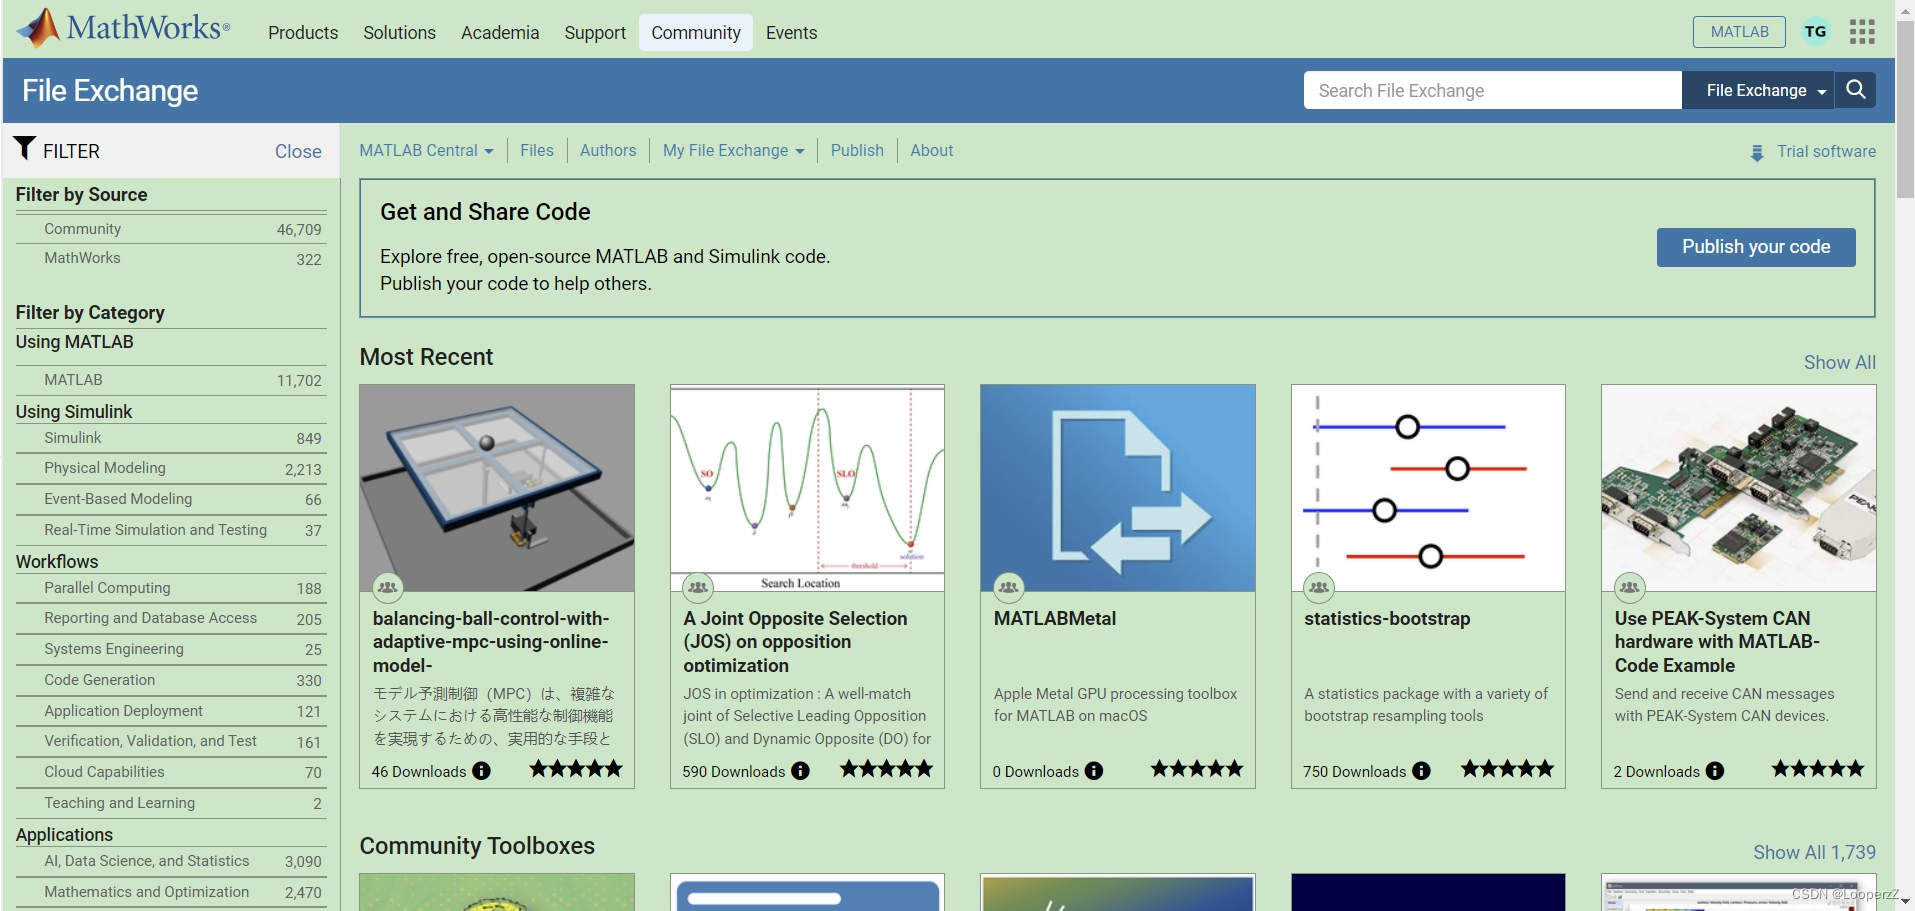This screenshot has width=1915, height=911.
Task: Open statistics-bootstrap card thumbnail
Action: click(1428, 488)
